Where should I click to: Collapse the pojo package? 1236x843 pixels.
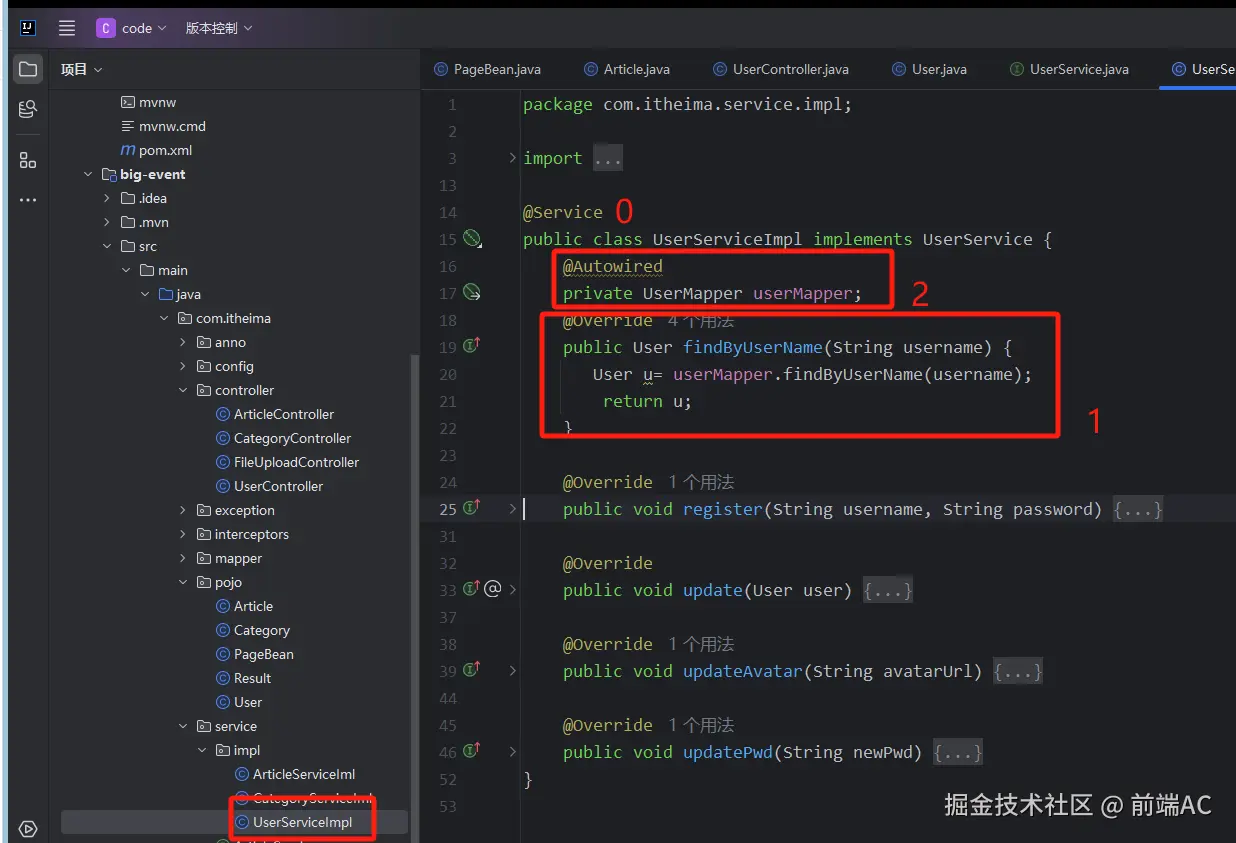tap(183, 582)
